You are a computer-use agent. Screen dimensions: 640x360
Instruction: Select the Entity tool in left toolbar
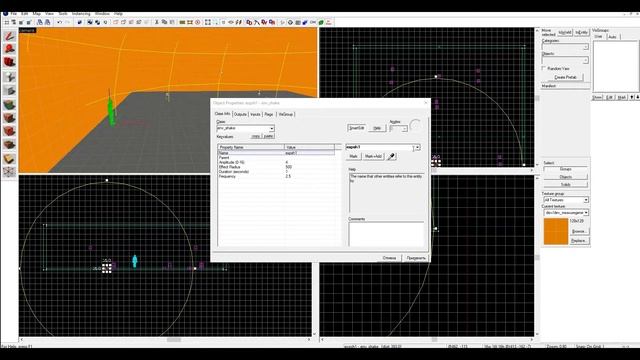tap(9, 76)
